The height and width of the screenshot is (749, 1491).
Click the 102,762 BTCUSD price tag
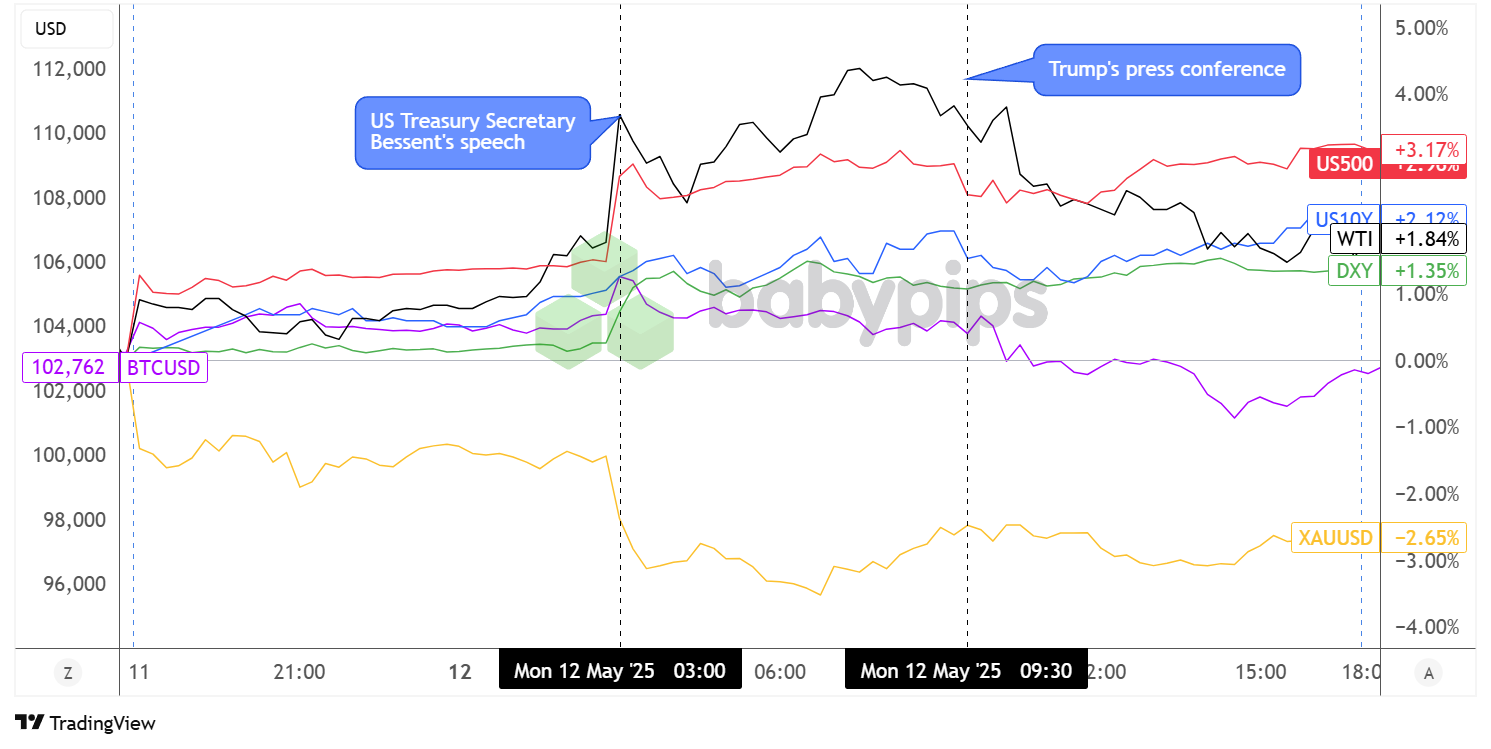tap(68, 367)
